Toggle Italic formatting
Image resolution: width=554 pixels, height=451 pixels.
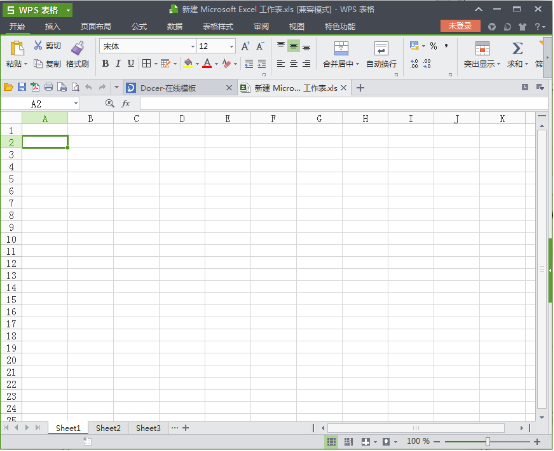(118, 64)
